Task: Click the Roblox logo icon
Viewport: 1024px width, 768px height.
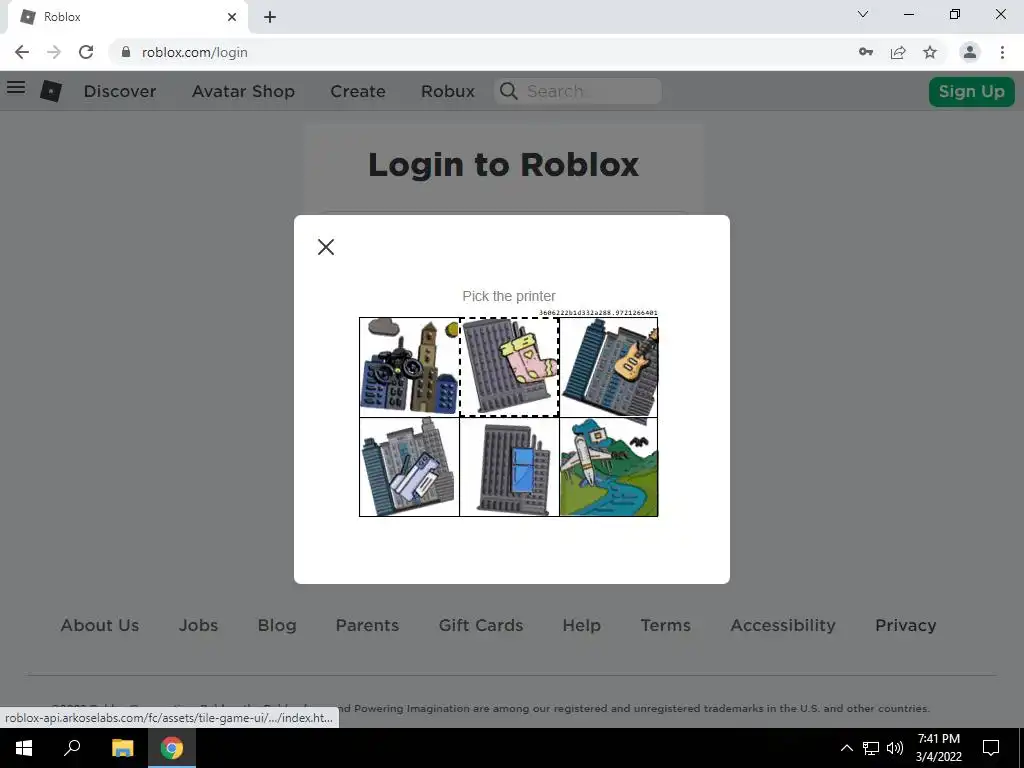Action: pos(51,91)
